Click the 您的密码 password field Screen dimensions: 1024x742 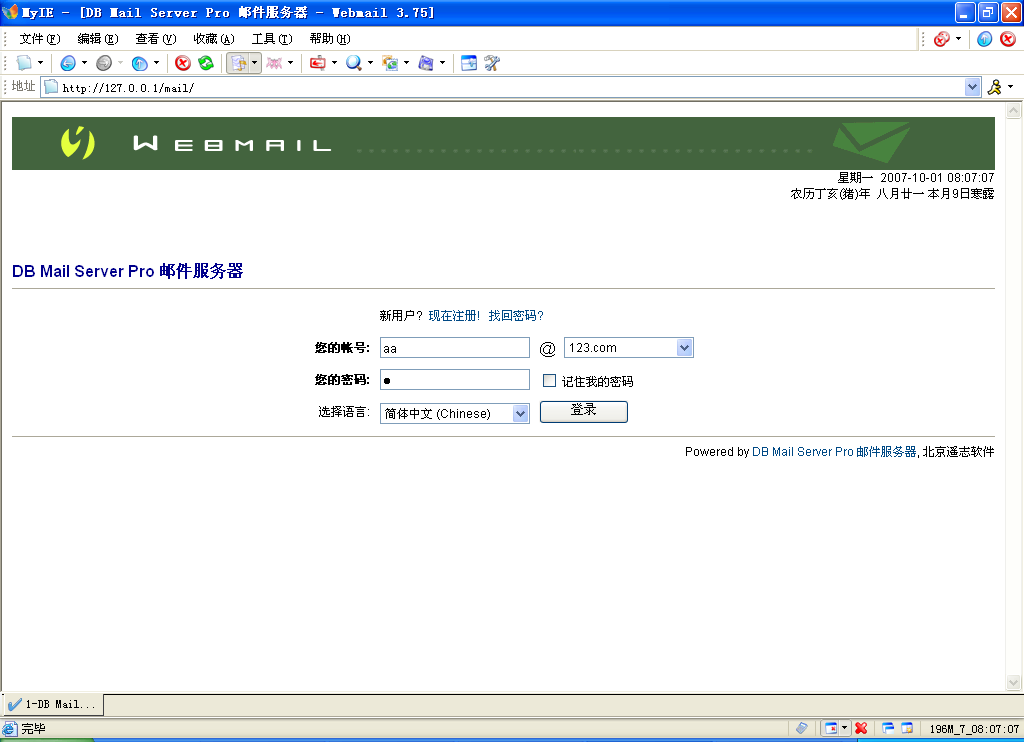pos(455,379)
